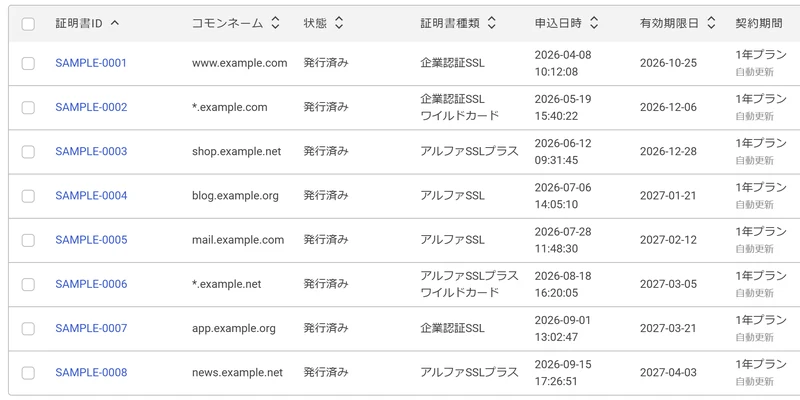Click expiry date 2027-03-05

click(x=668, y=284)
